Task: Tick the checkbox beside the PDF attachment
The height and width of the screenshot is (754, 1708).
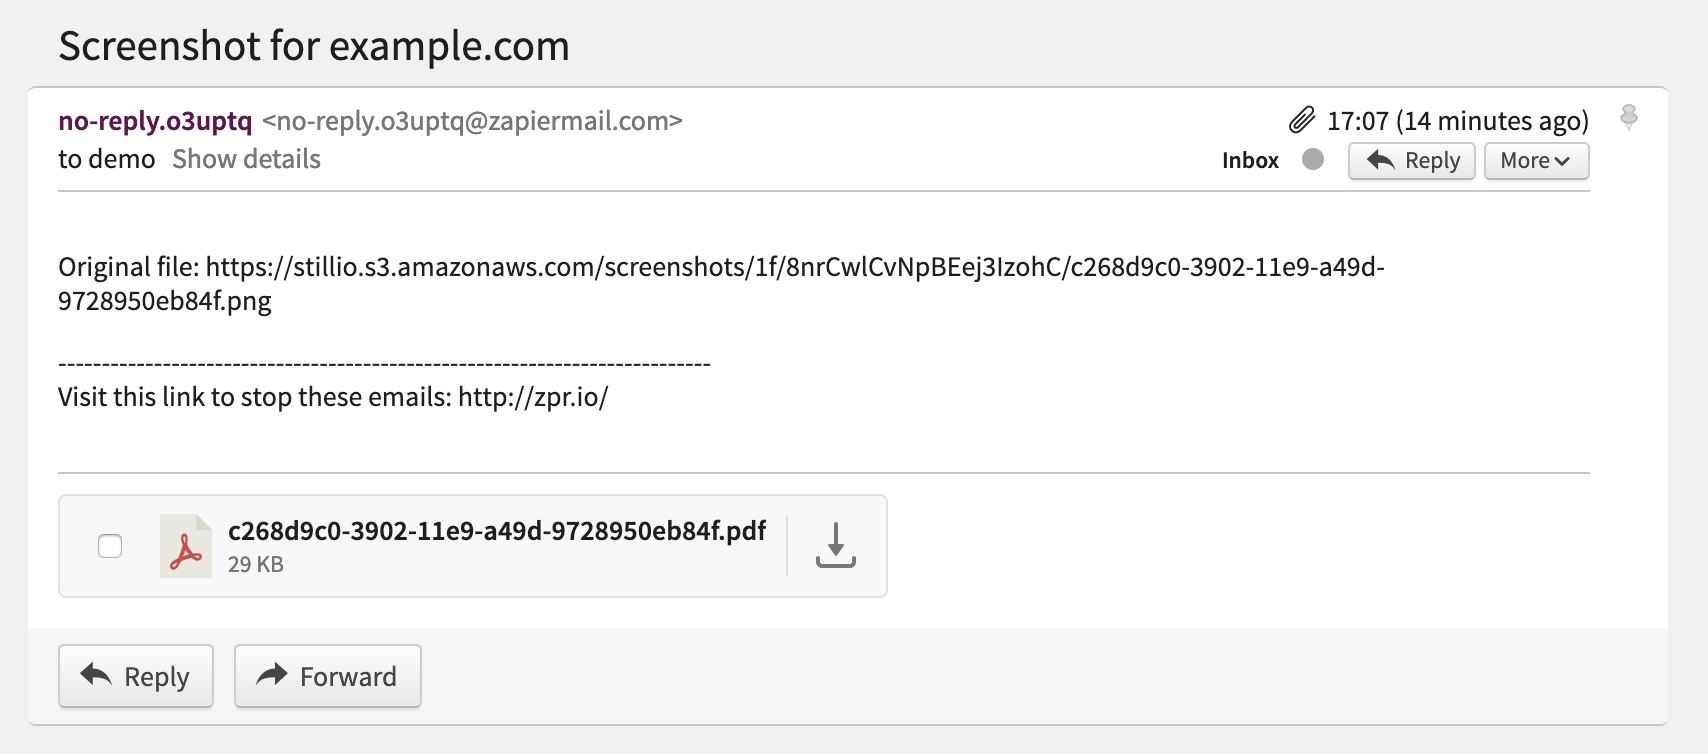Action: (x=110, y=546)
